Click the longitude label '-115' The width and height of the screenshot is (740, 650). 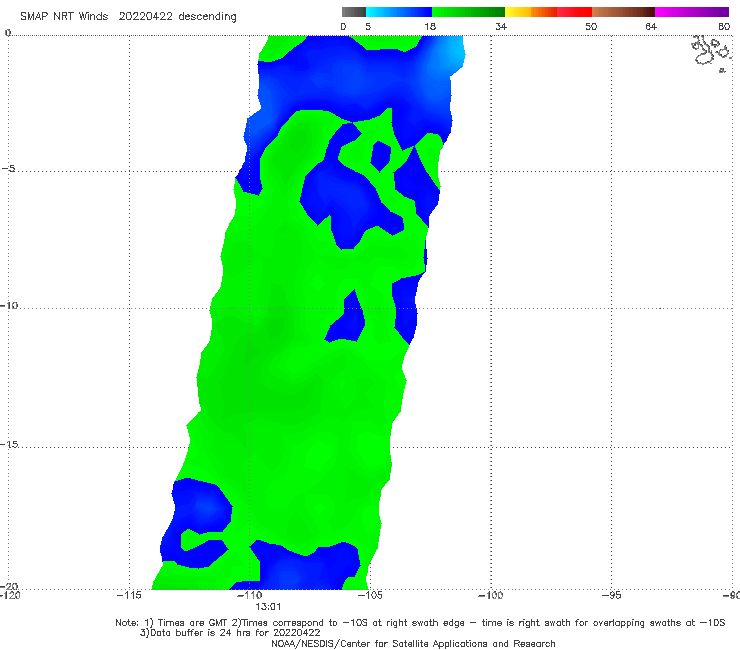(129, 595)
